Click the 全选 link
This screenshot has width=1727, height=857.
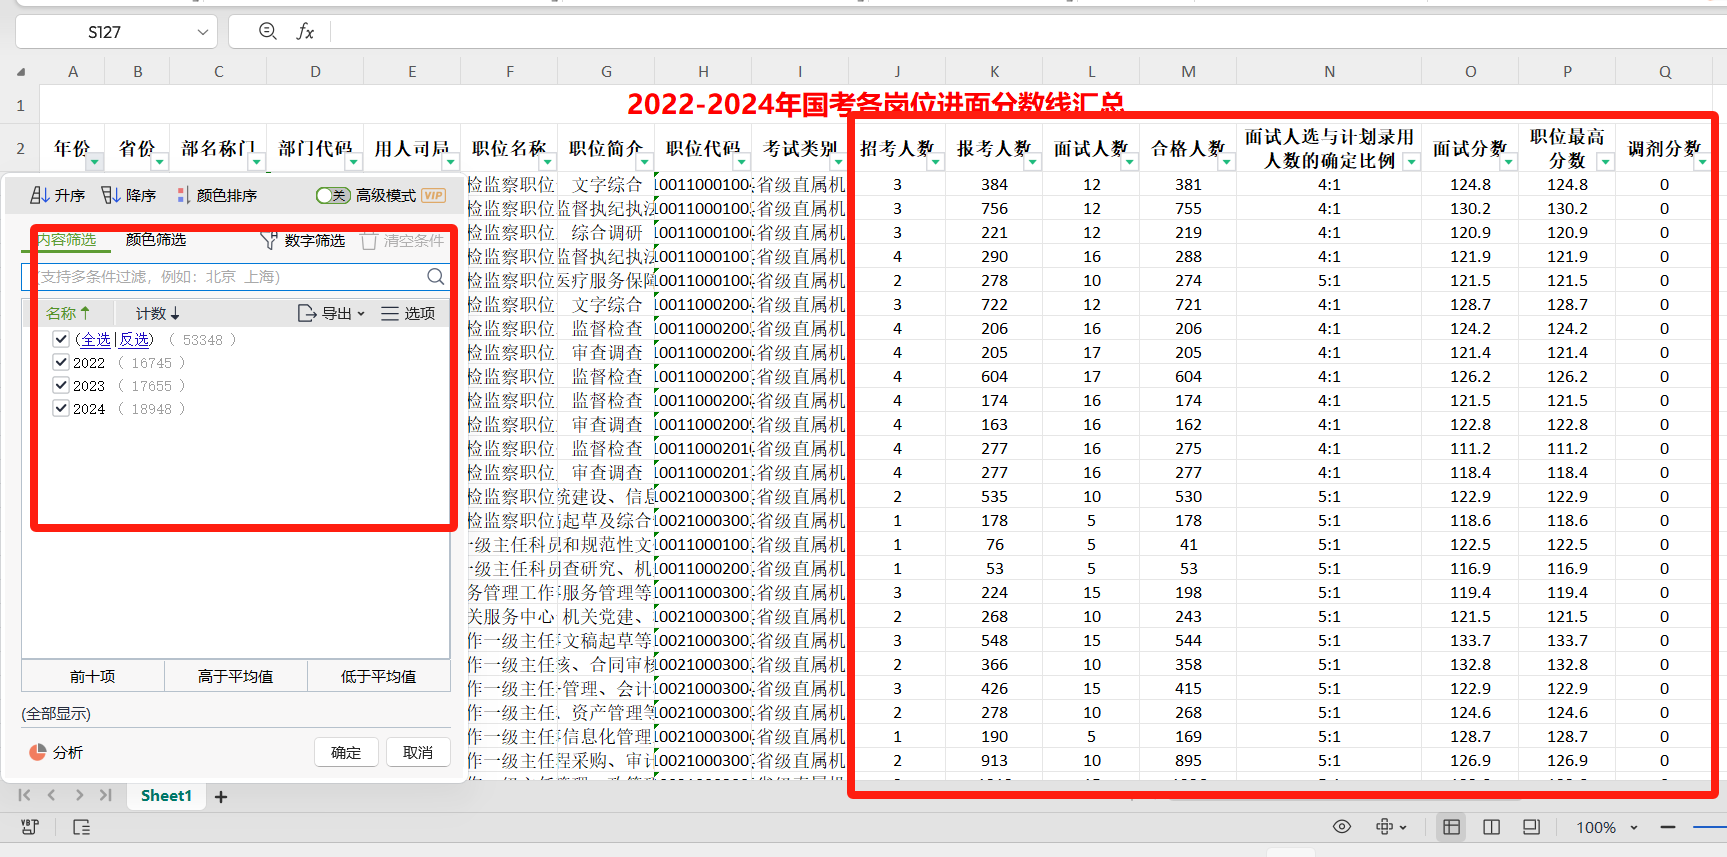pyautogui.click(x=96, y=340)
